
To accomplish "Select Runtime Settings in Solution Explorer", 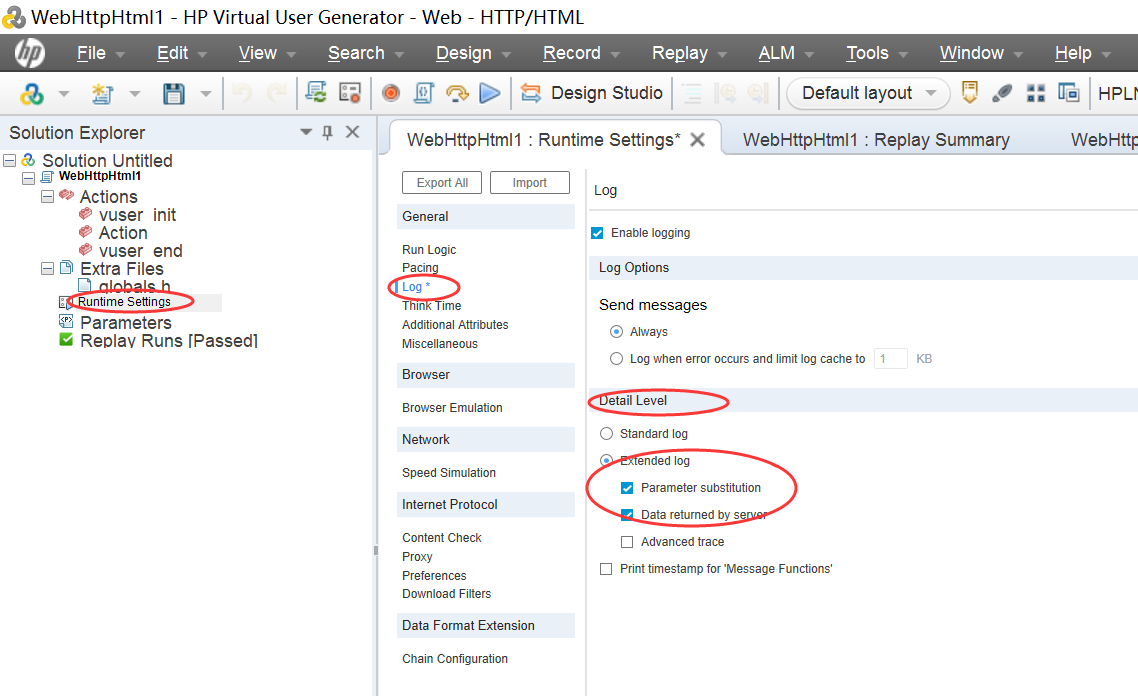I will [124, 302].
